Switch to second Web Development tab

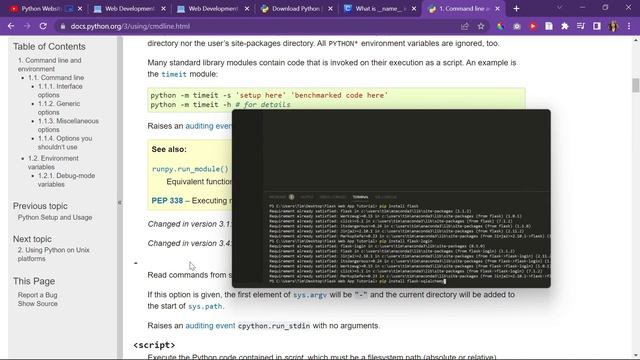213,9
